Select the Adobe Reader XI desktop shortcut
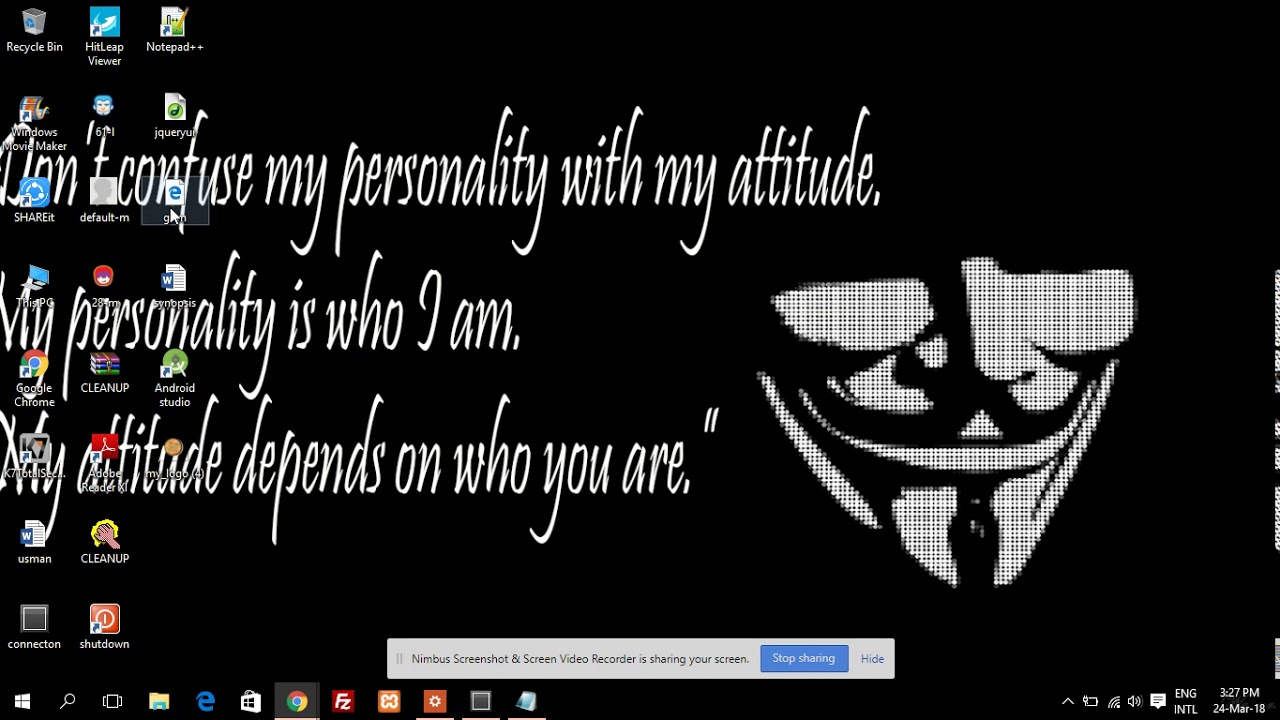Viewport: 1280px width, 720px height. click(104, 464)
